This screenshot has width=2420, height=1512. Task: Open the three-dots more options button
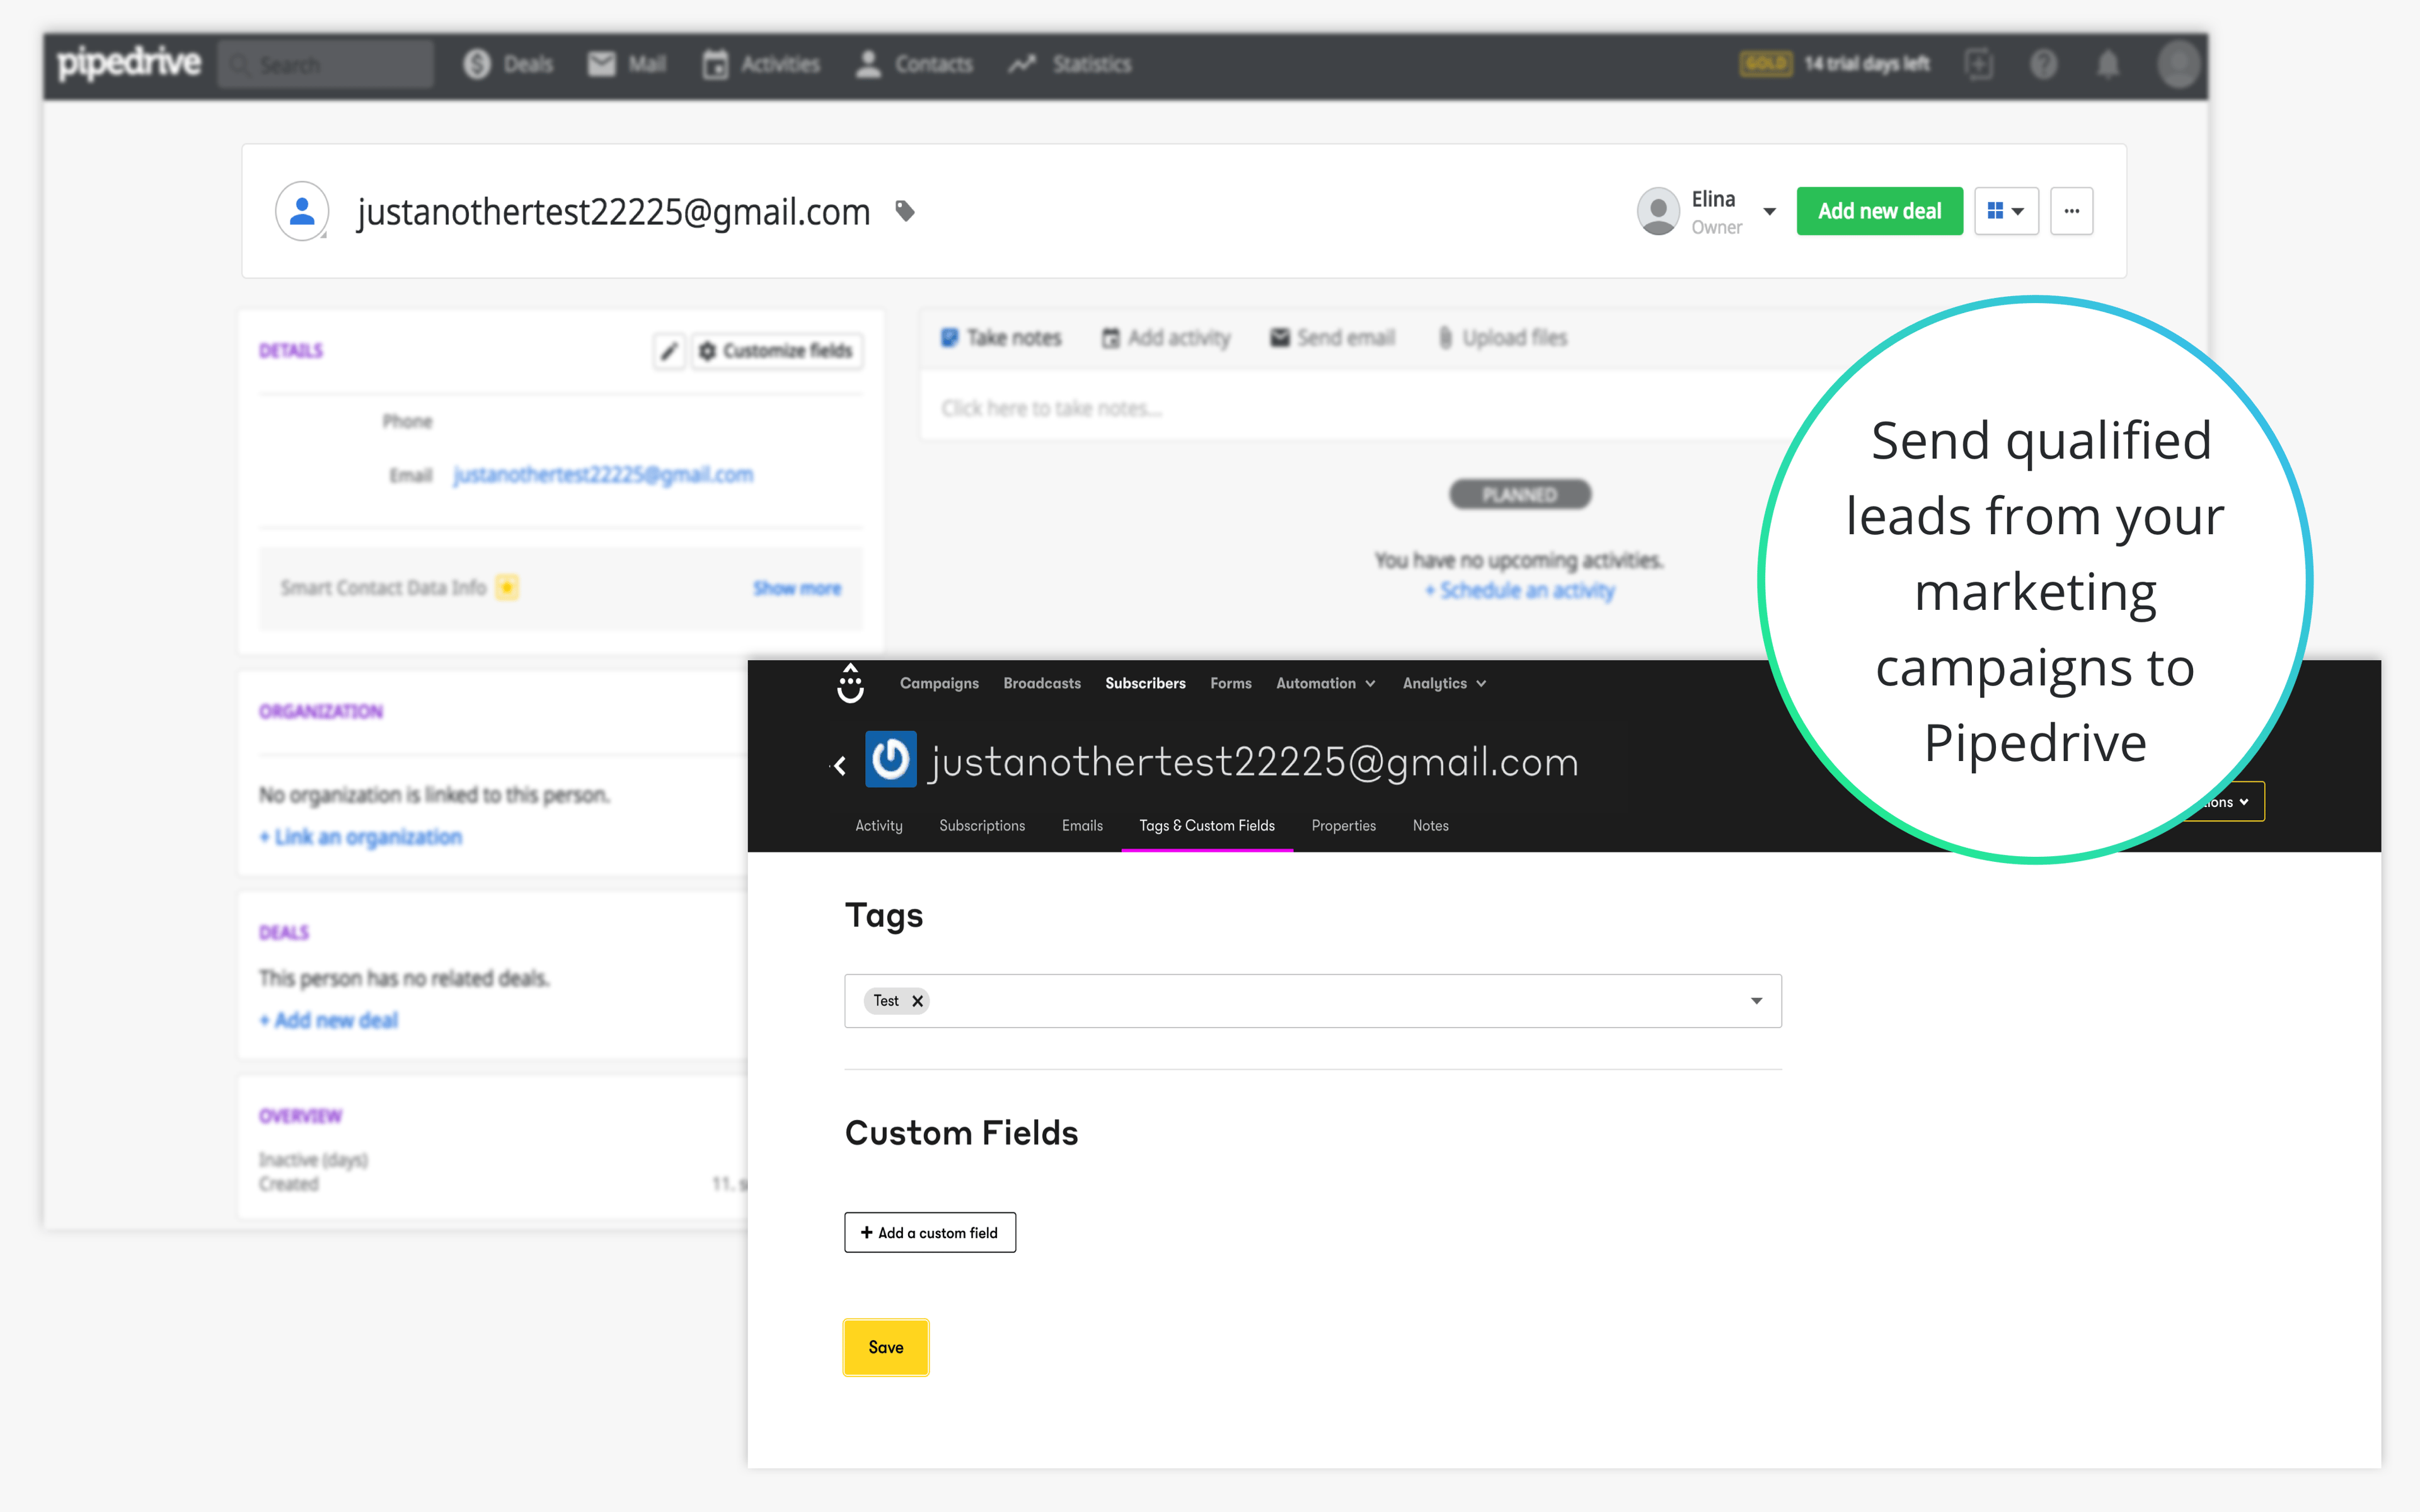(x=2072, y=211)
